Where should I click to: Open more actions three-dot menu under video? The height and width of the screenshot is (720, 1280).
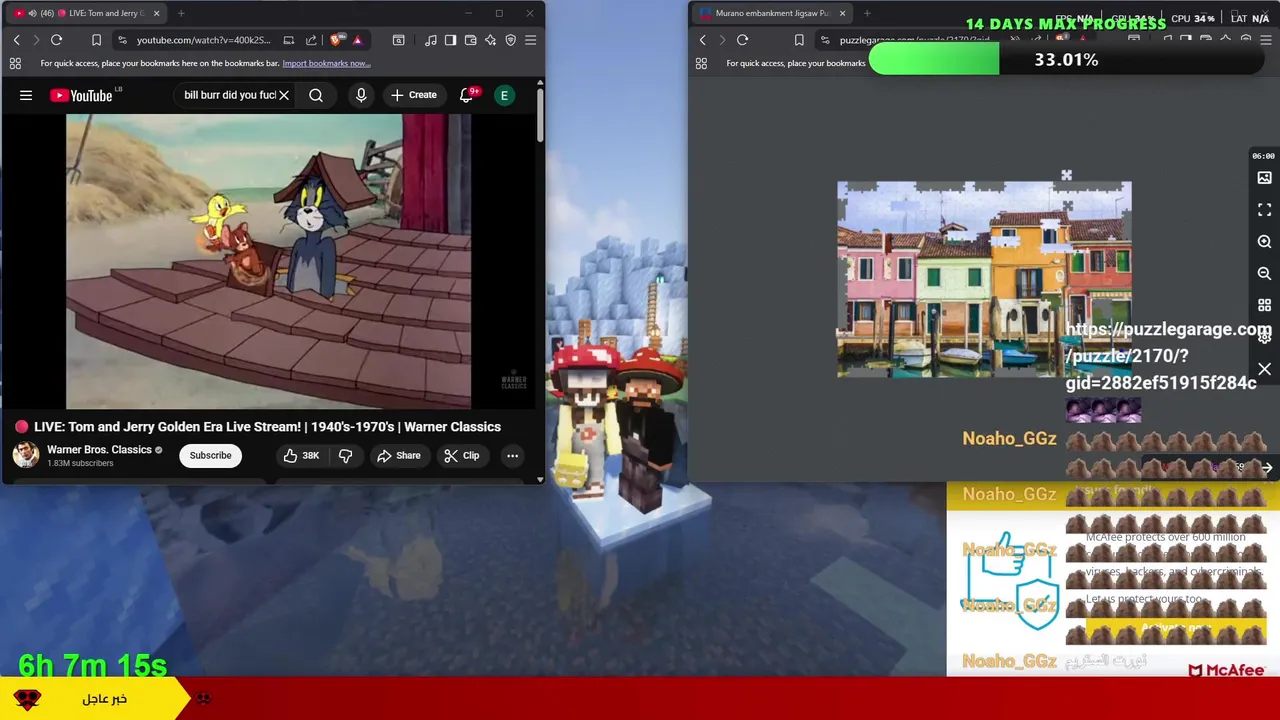click(x=512, y=455)
